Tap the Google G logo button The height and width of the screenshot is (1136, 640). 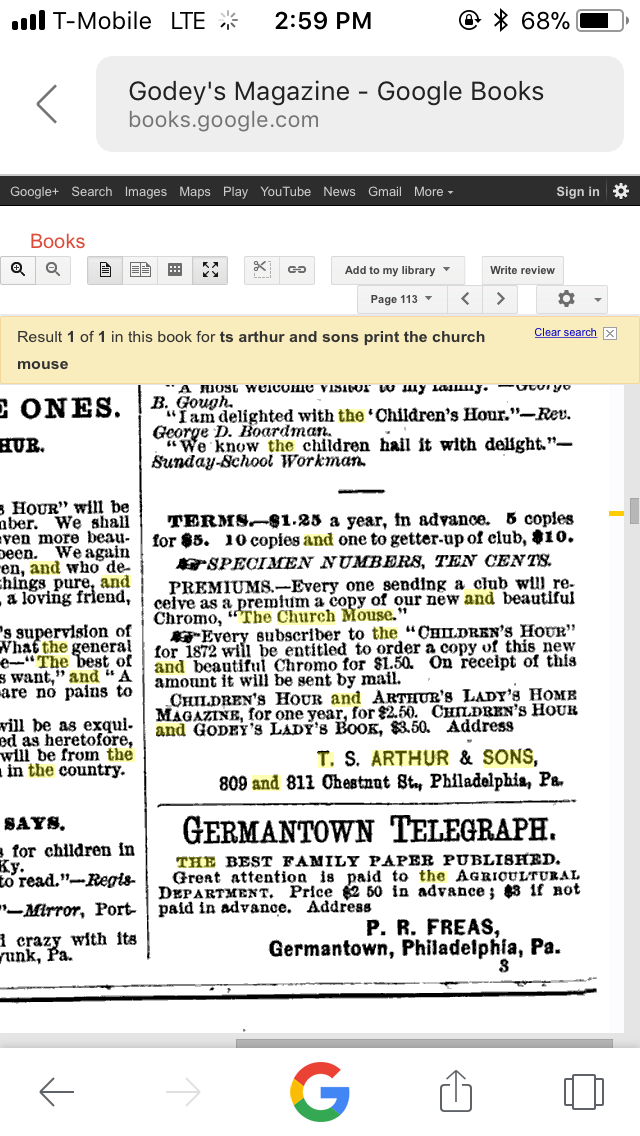pyautogui.click(x=320, y=1092)
